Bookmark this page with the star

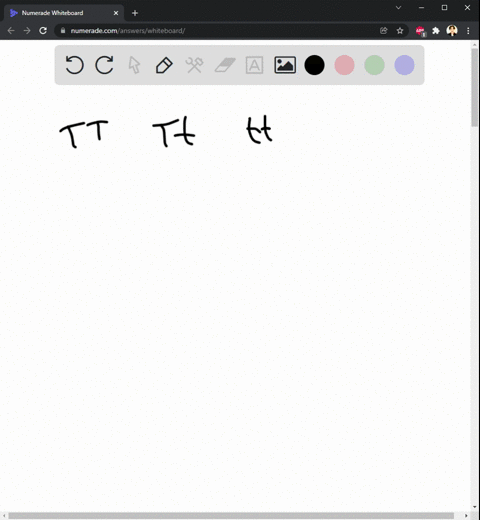coord(400,31)
